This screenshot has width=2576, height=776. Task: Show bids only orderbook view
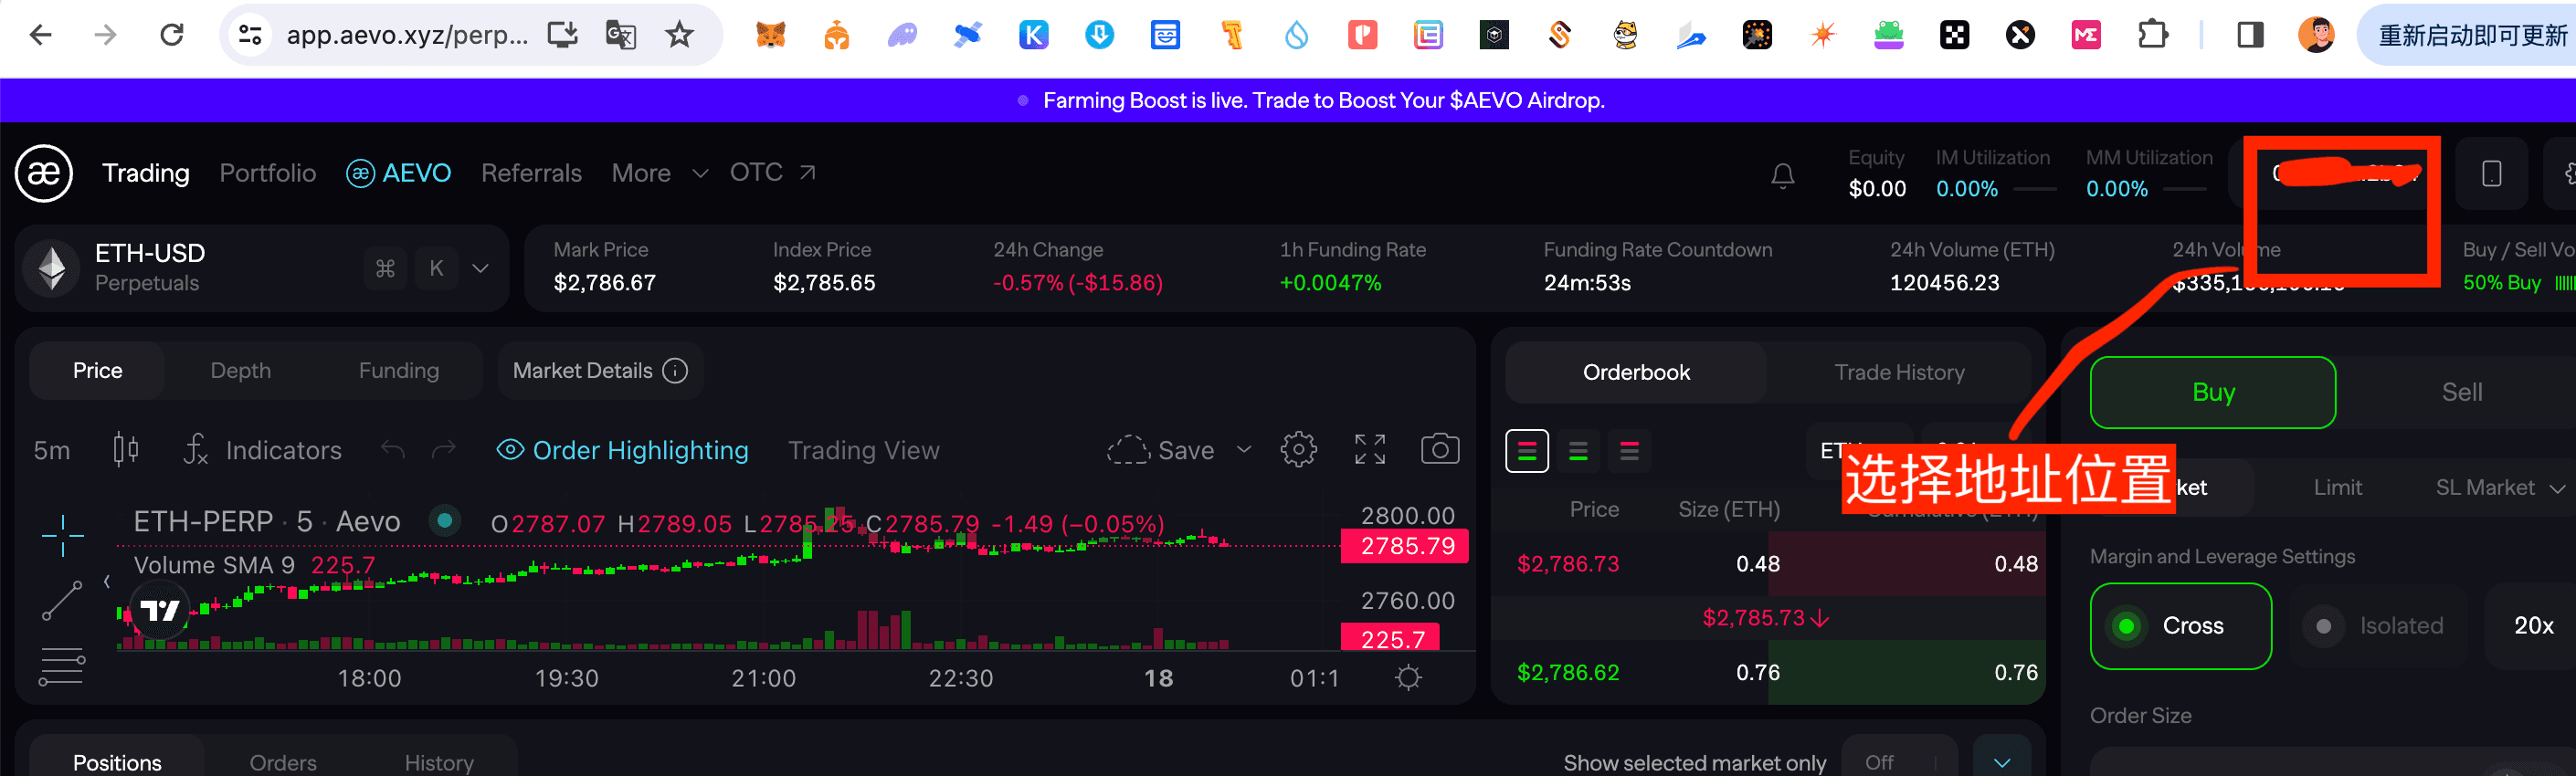[x=1578, y=451]
